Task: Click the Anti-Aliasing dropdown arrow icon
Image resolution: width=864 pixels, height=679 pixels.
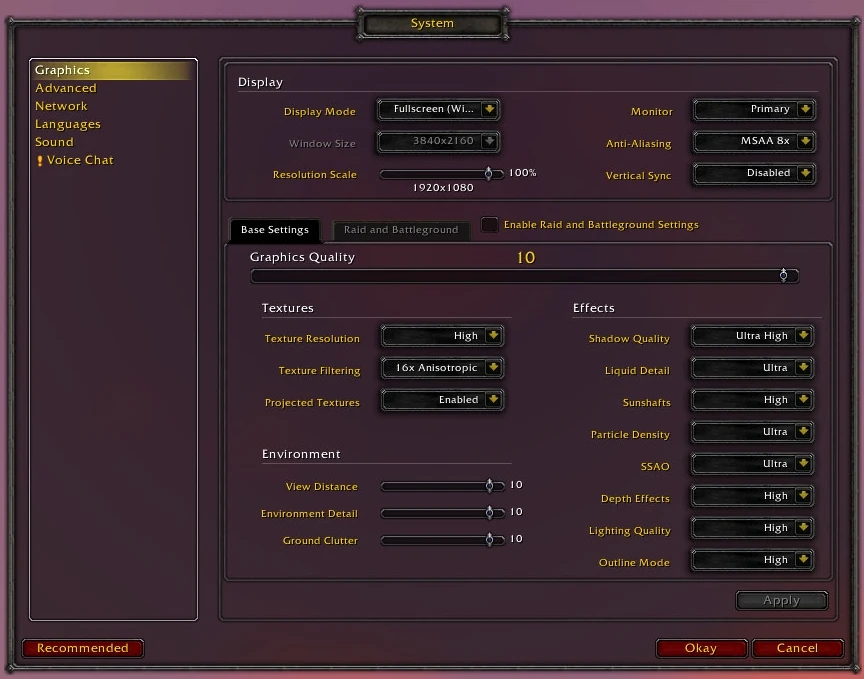Action: click(805, 141)
